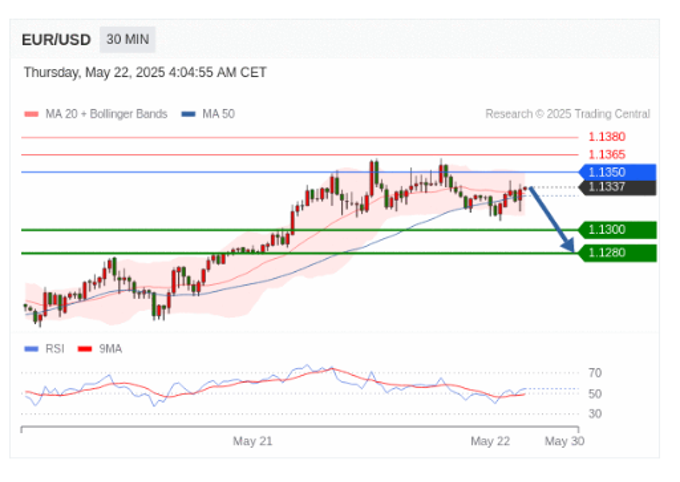Viewport: 680px width, 482px height.
Task: Click the 30 MIN timeframe badge
Action: (x=128, y=39)
